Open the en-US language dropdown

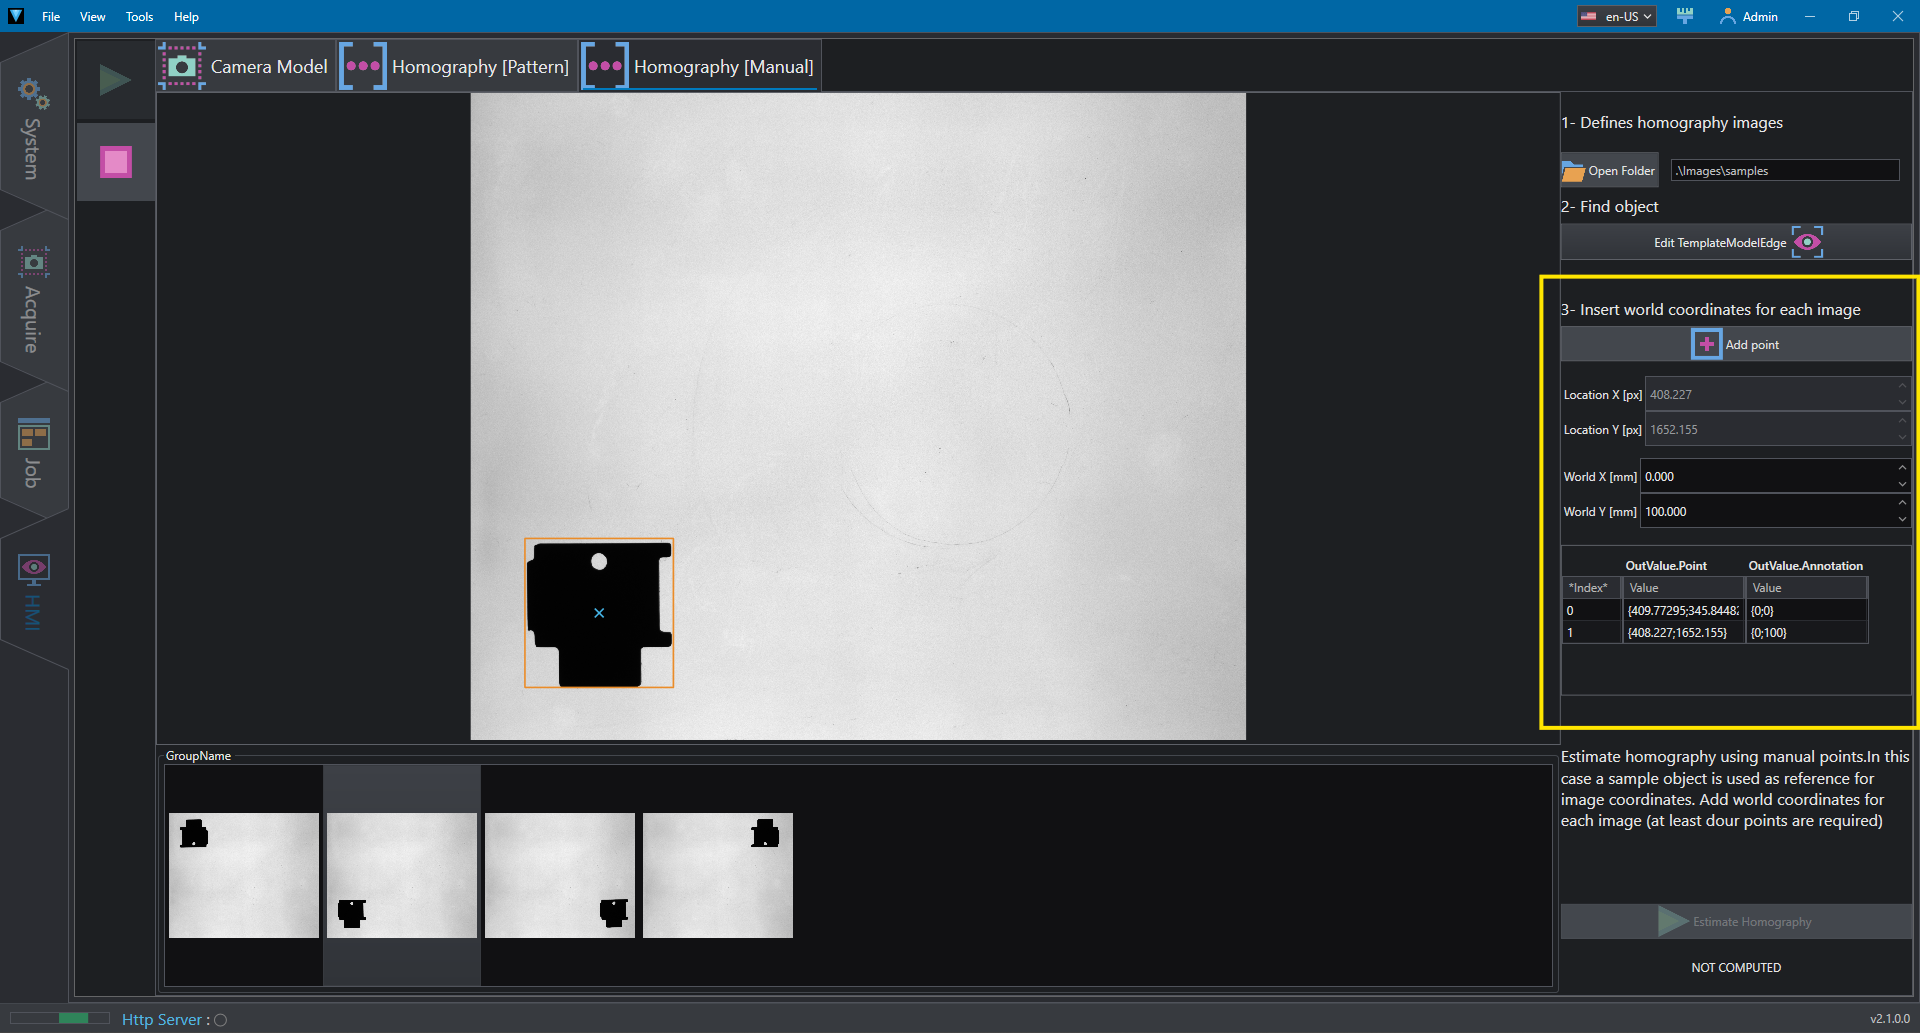coord(1617,16)
